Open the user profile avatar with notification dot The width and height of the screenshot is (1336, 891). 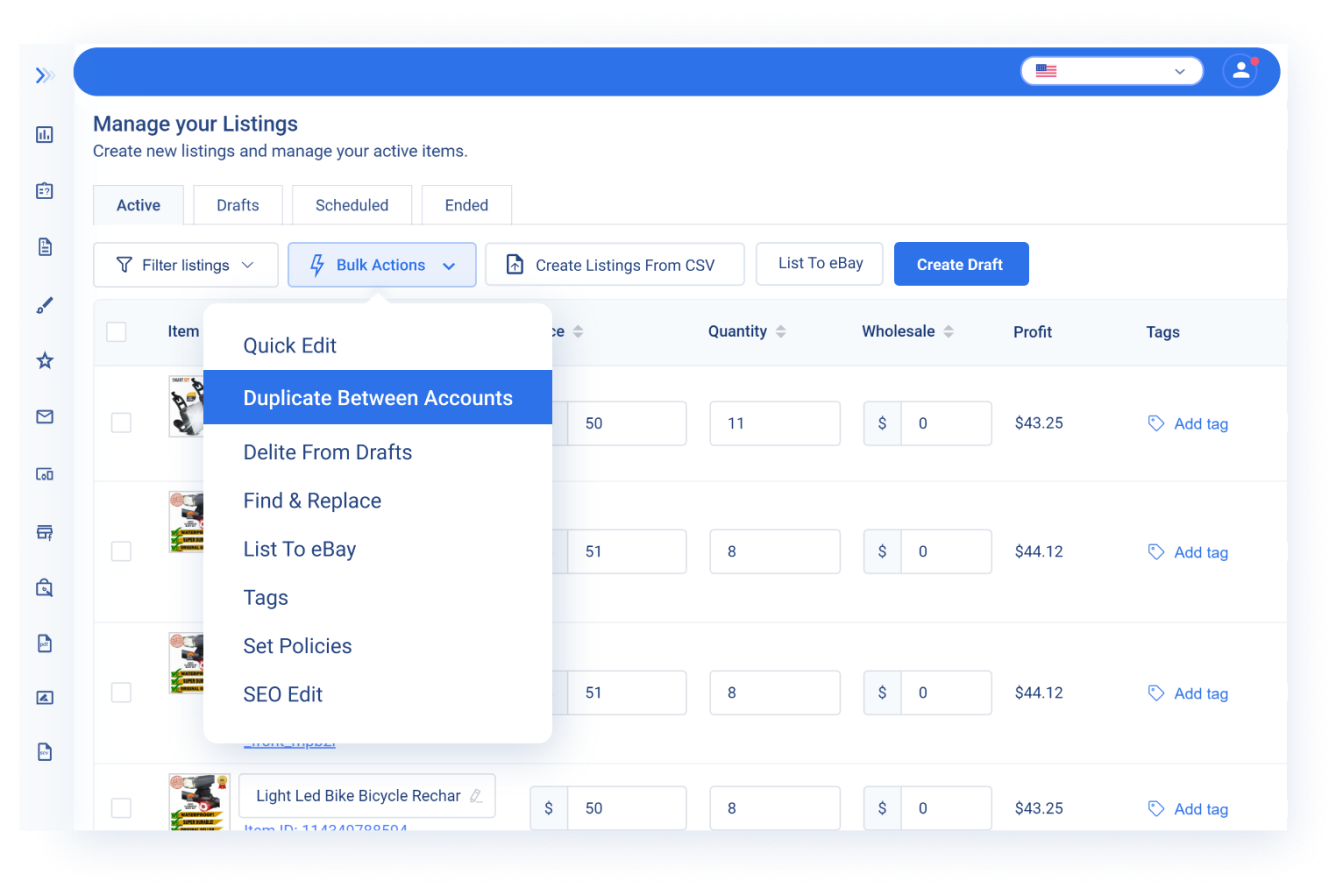1240,71
